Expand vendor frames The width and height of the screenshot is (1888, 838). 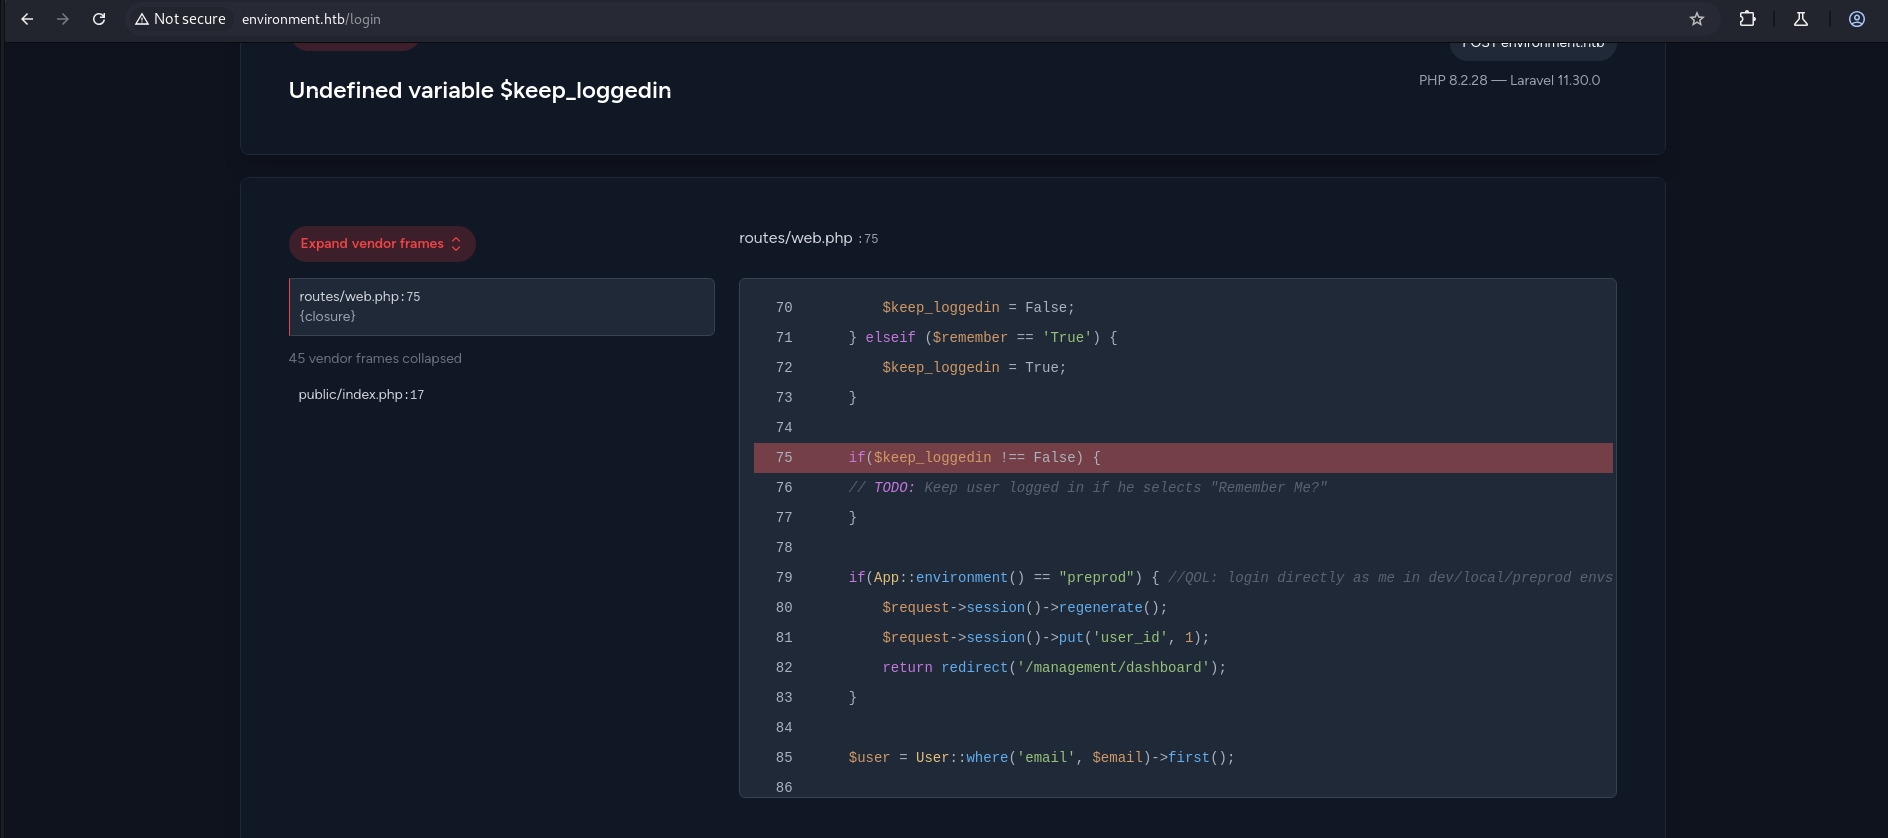(372, 244)
